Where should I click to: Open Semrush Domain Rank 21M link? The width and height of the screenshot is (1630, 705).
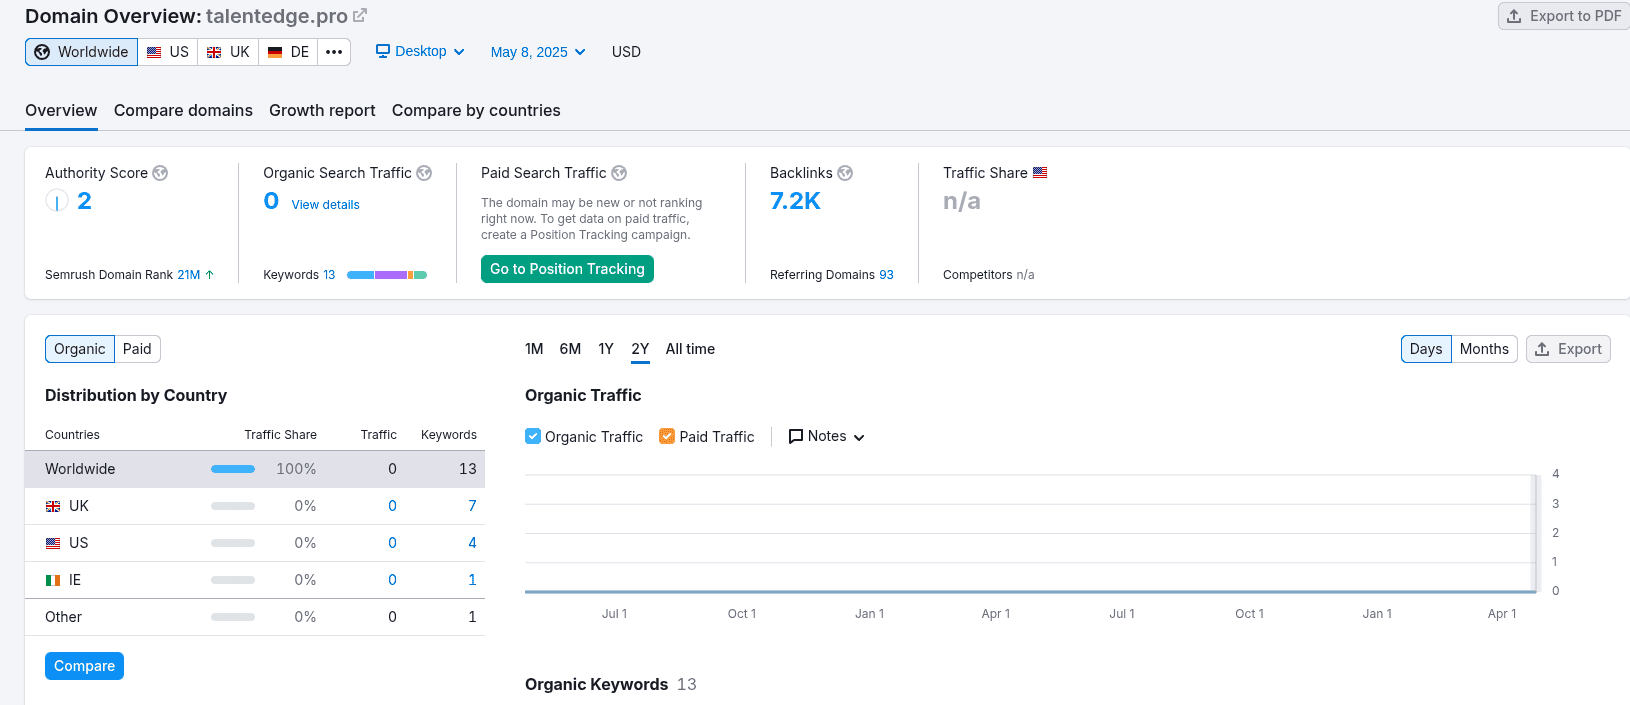coord(189,274)
